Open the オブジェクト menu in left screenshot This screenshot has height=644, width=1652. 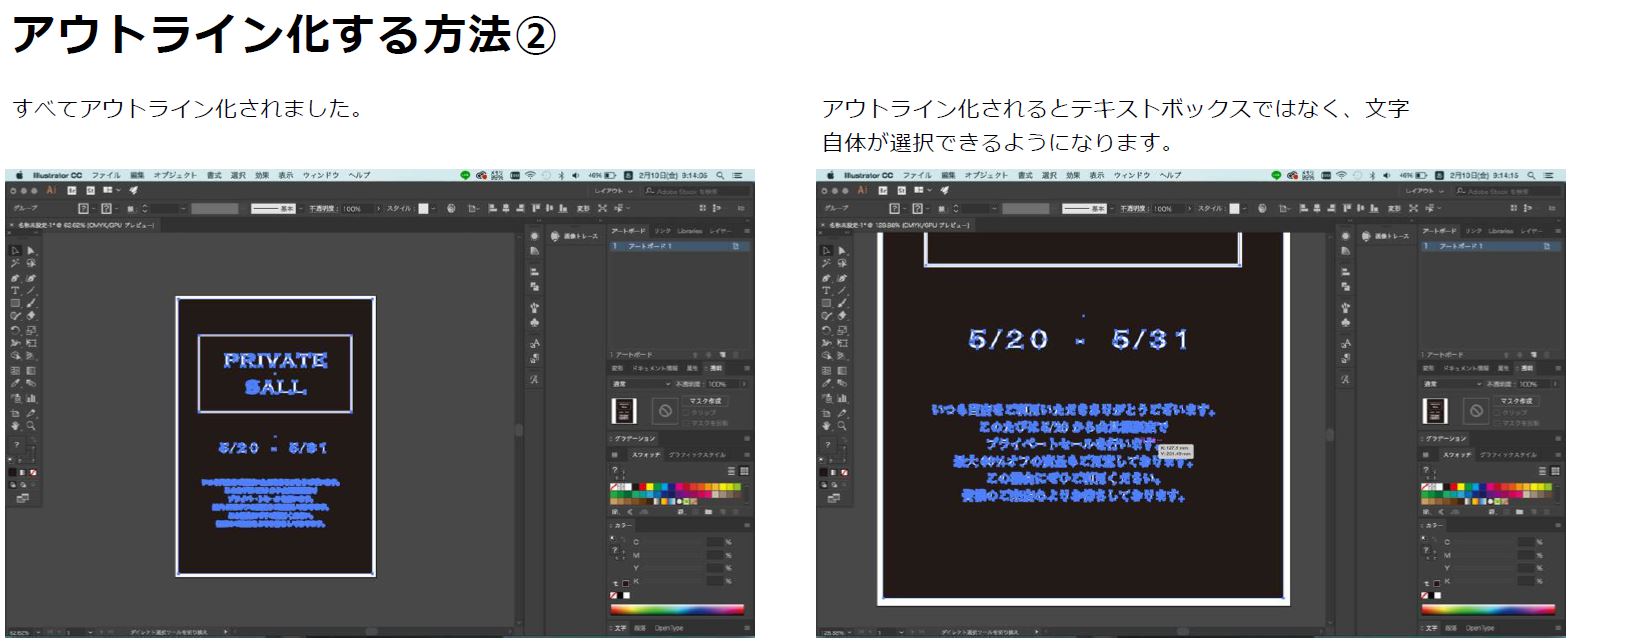(175, 175)
